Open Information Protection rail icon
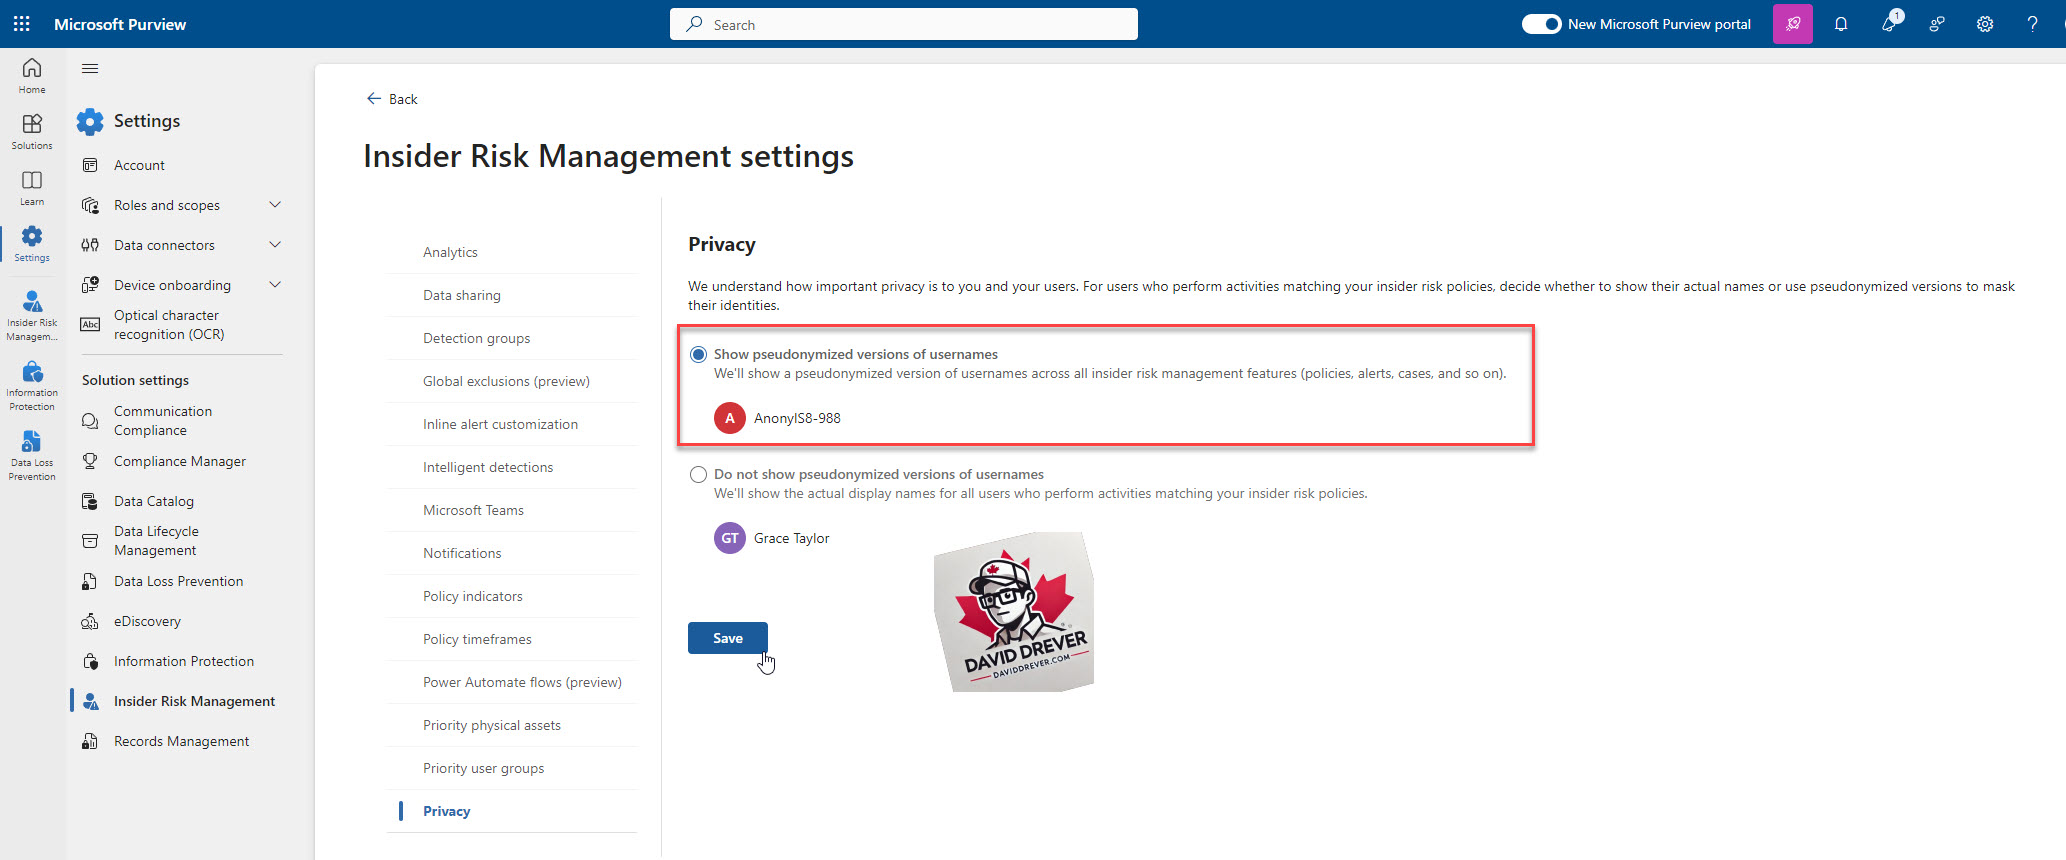2066x860 pixels. 32,386
